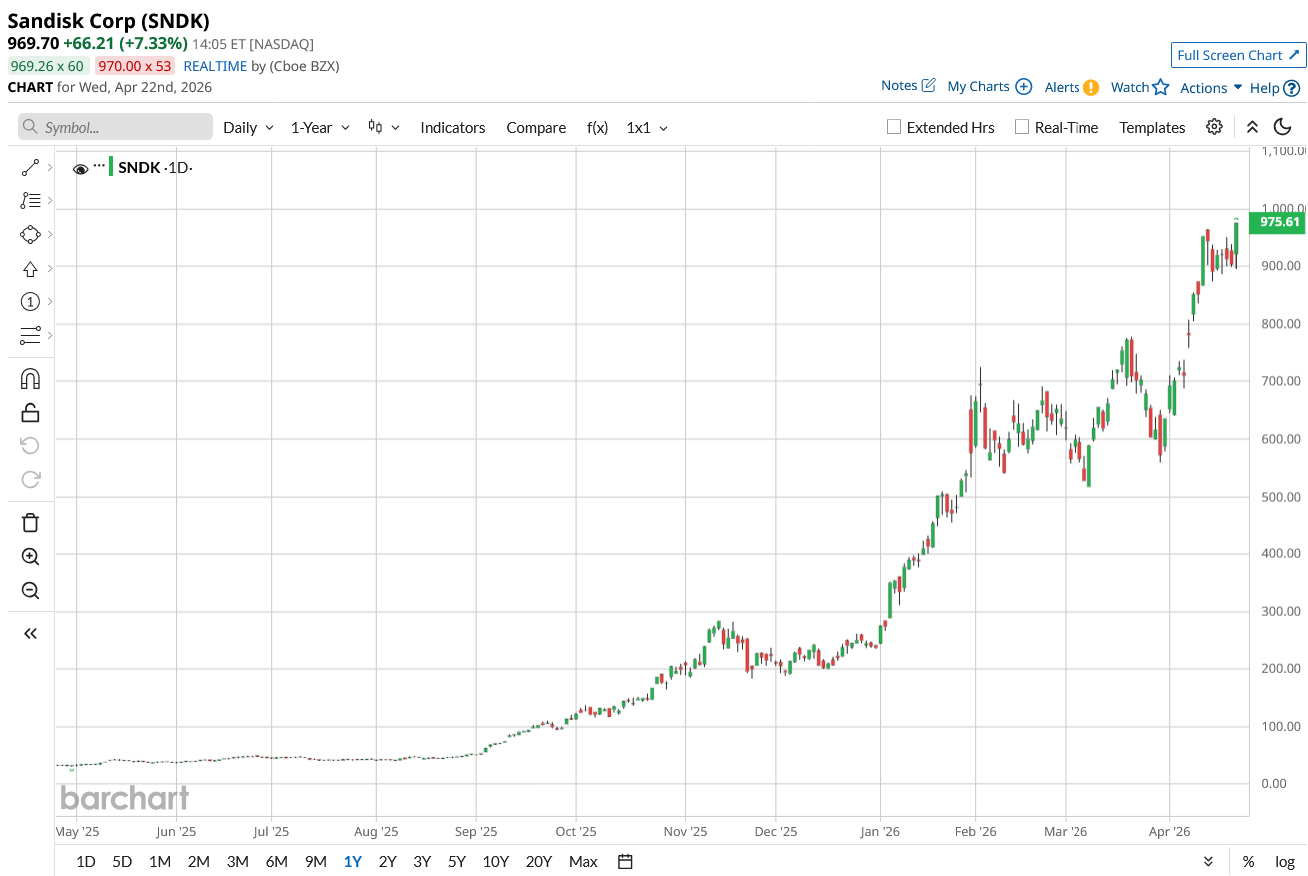Viewport: 1308px width, 876px height.
Task: Create an alert via Alerts
Action: click(1071, 87)
